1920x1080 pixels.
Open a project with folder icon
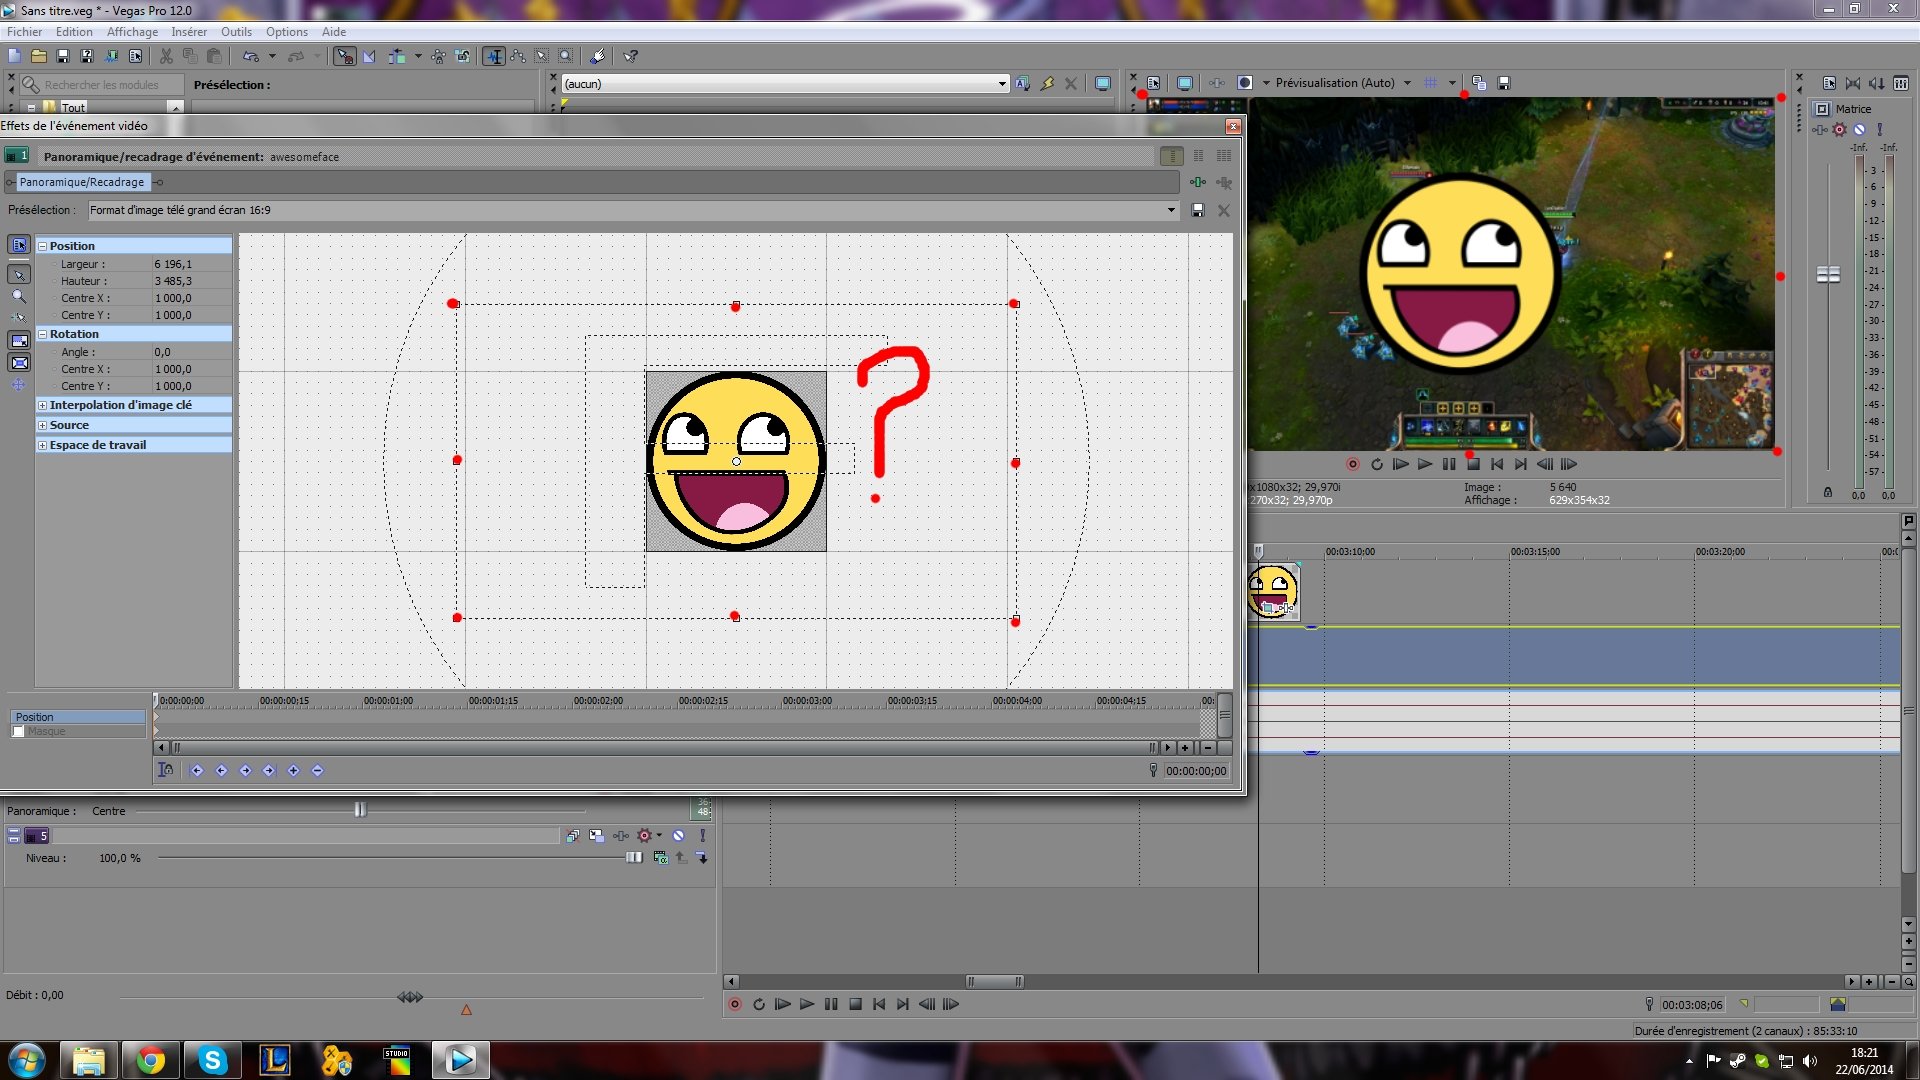39,56
